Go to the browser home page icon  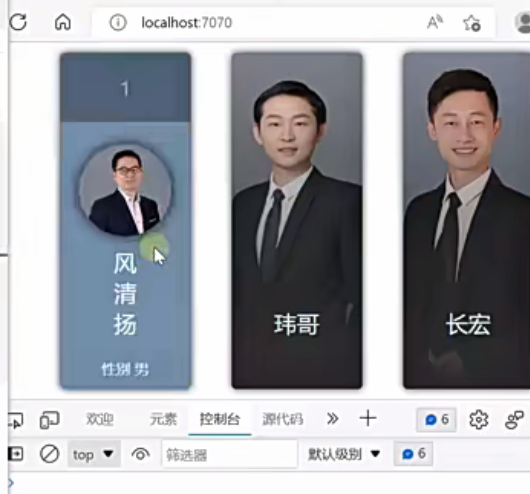click(63, 22)
